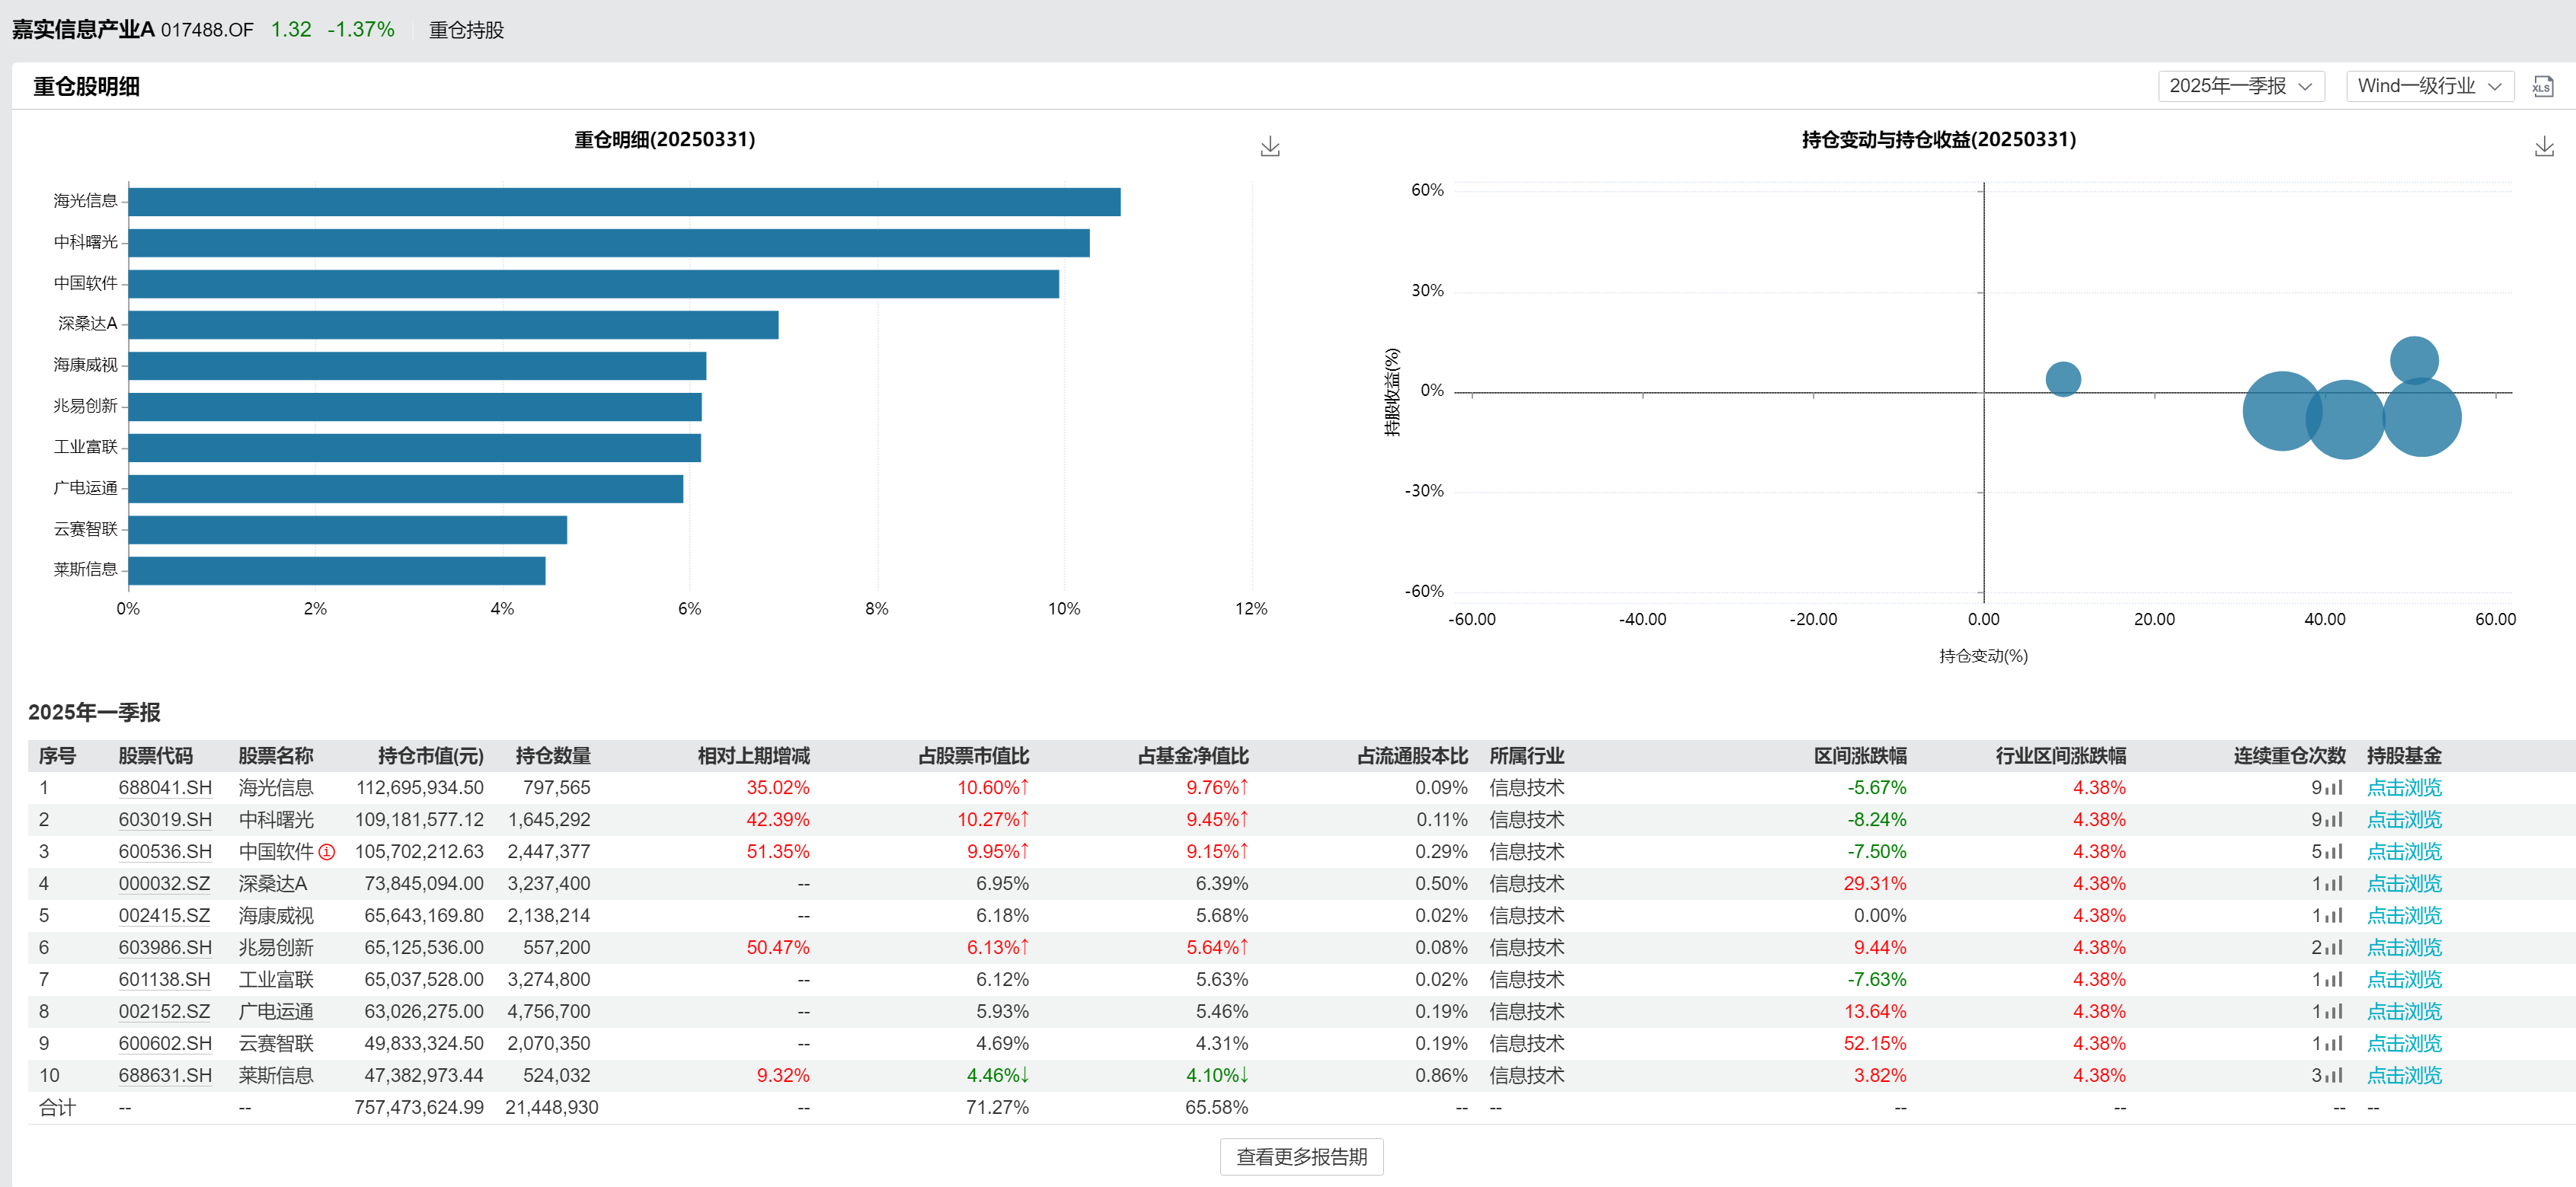Screen dimensions: 2576x1187
Task: Open stock code 600602.SH link
Action: coord(165,1044)
